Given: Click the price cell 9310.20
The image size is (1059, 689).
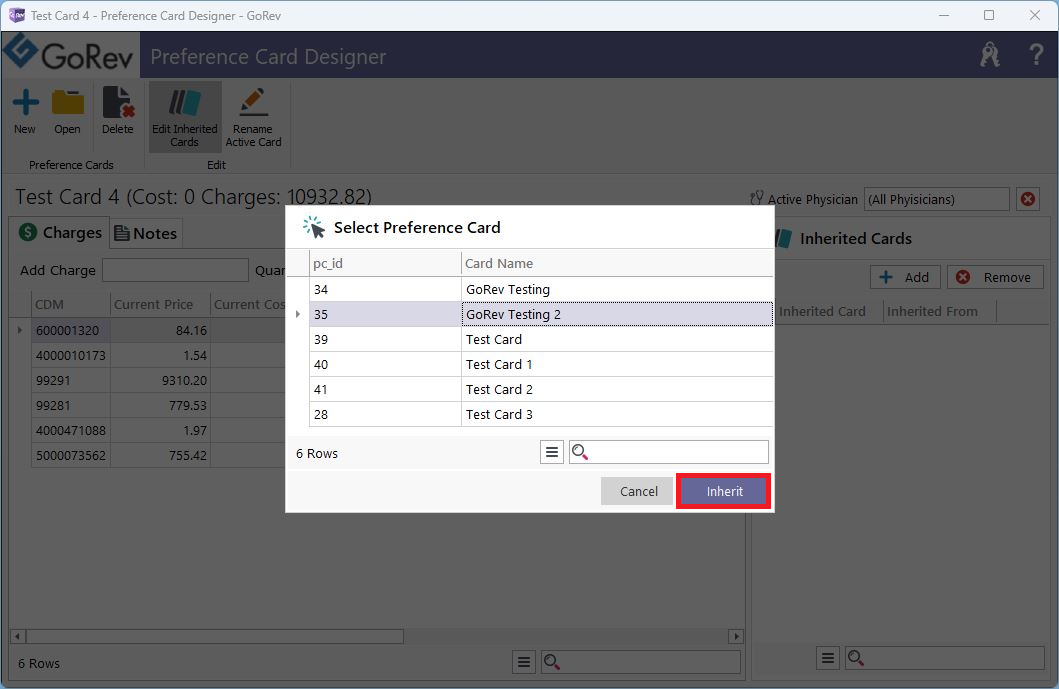Looking at the screenshot, I should click(x=160, y=380).
